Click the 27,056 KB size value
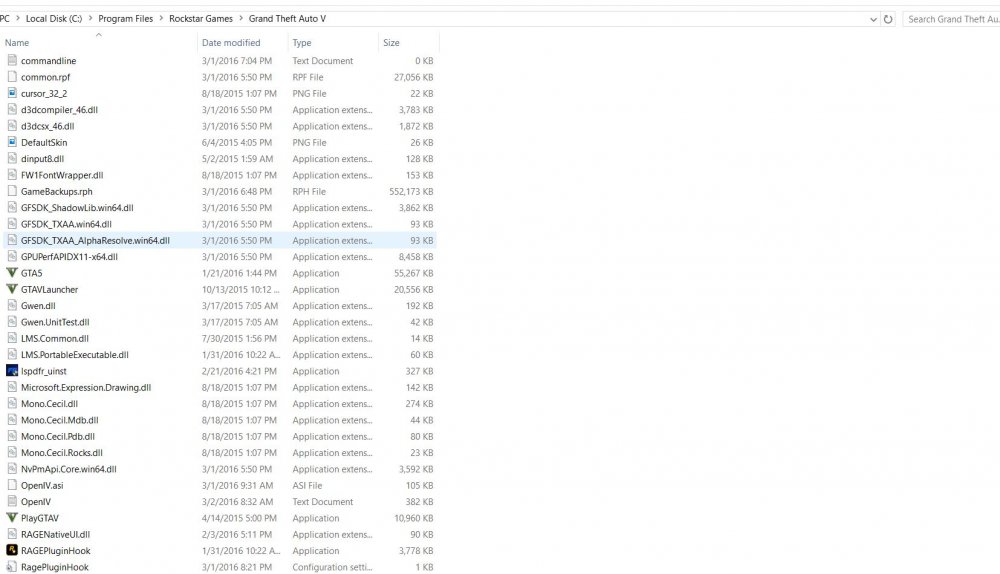 (414, 77)
